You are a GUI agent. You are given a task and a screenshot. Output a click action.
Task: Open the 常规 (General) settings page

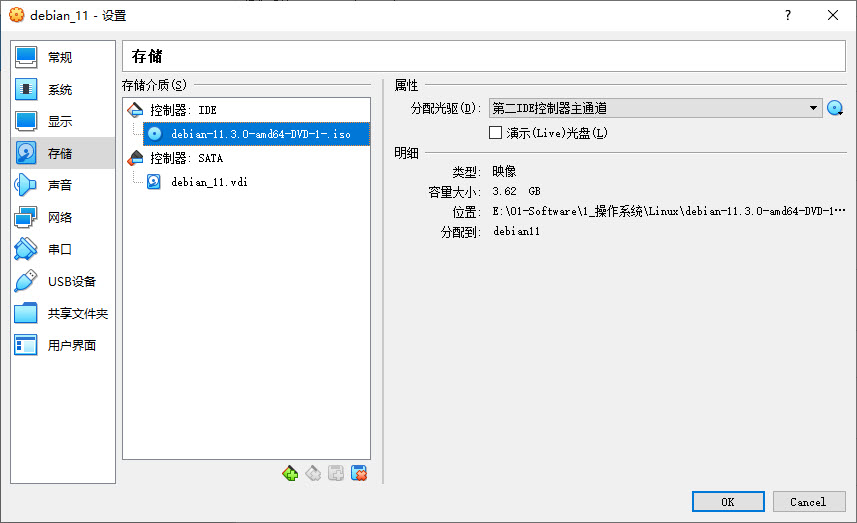(63, 57)
